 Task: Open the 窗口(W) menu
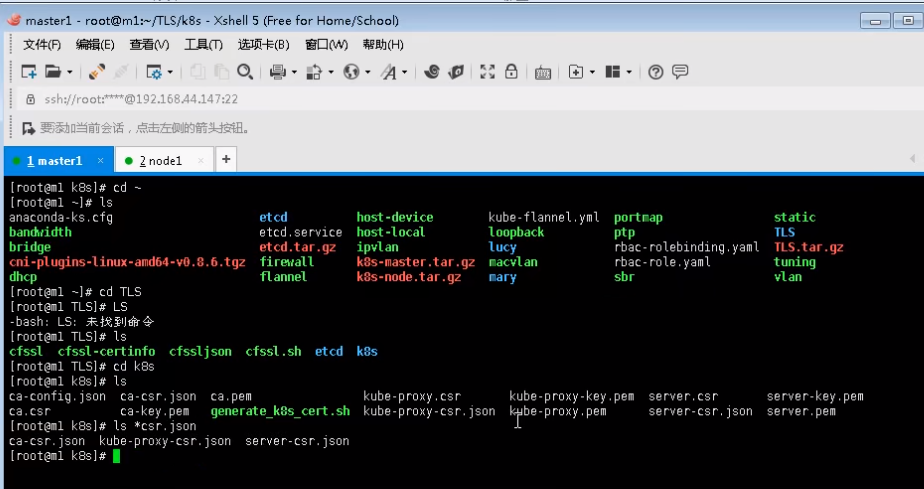click(x=326, y=45)
